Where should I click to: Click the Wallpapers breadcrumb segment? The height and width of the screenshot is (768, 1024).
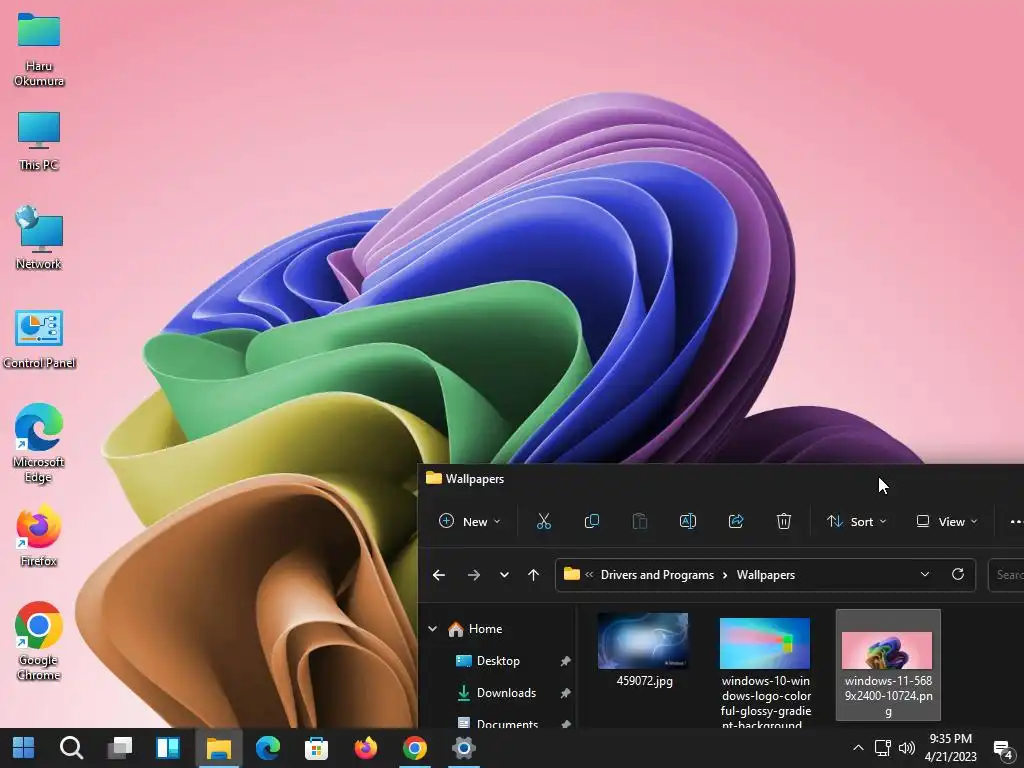(x=765, y=575)
